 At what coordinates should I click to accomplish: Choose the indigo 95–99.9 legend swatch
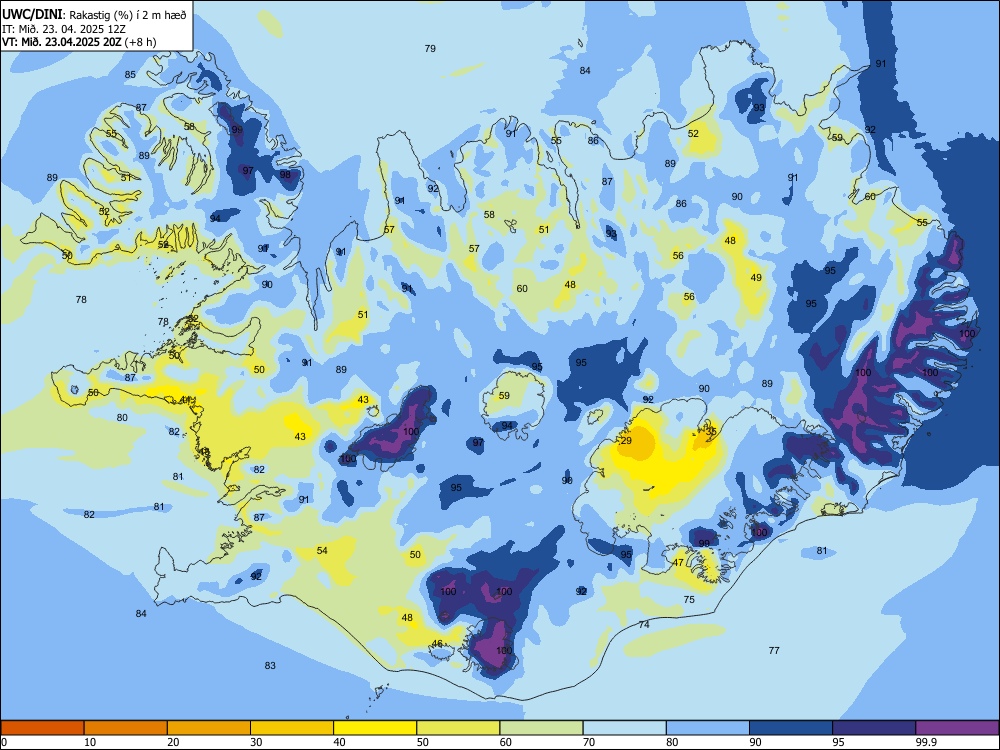click(874, 728)
